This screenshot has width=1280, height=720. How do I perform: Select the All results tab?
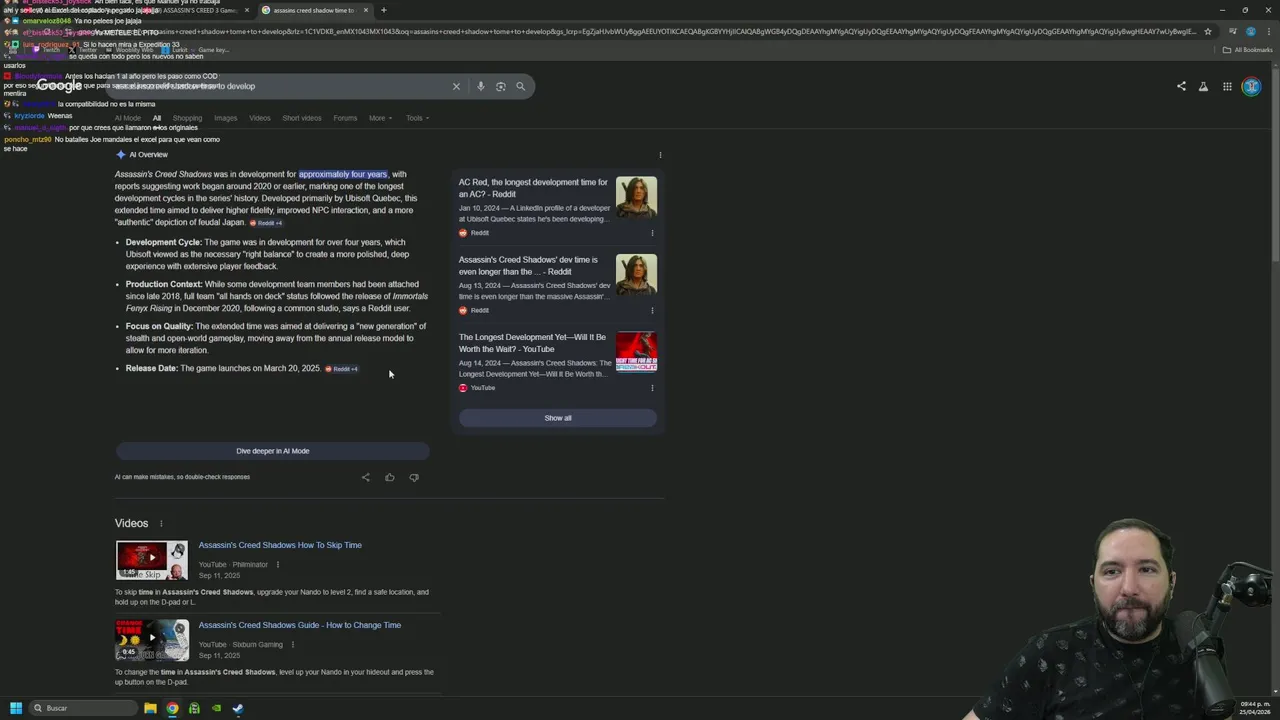[x=156, y=118]
